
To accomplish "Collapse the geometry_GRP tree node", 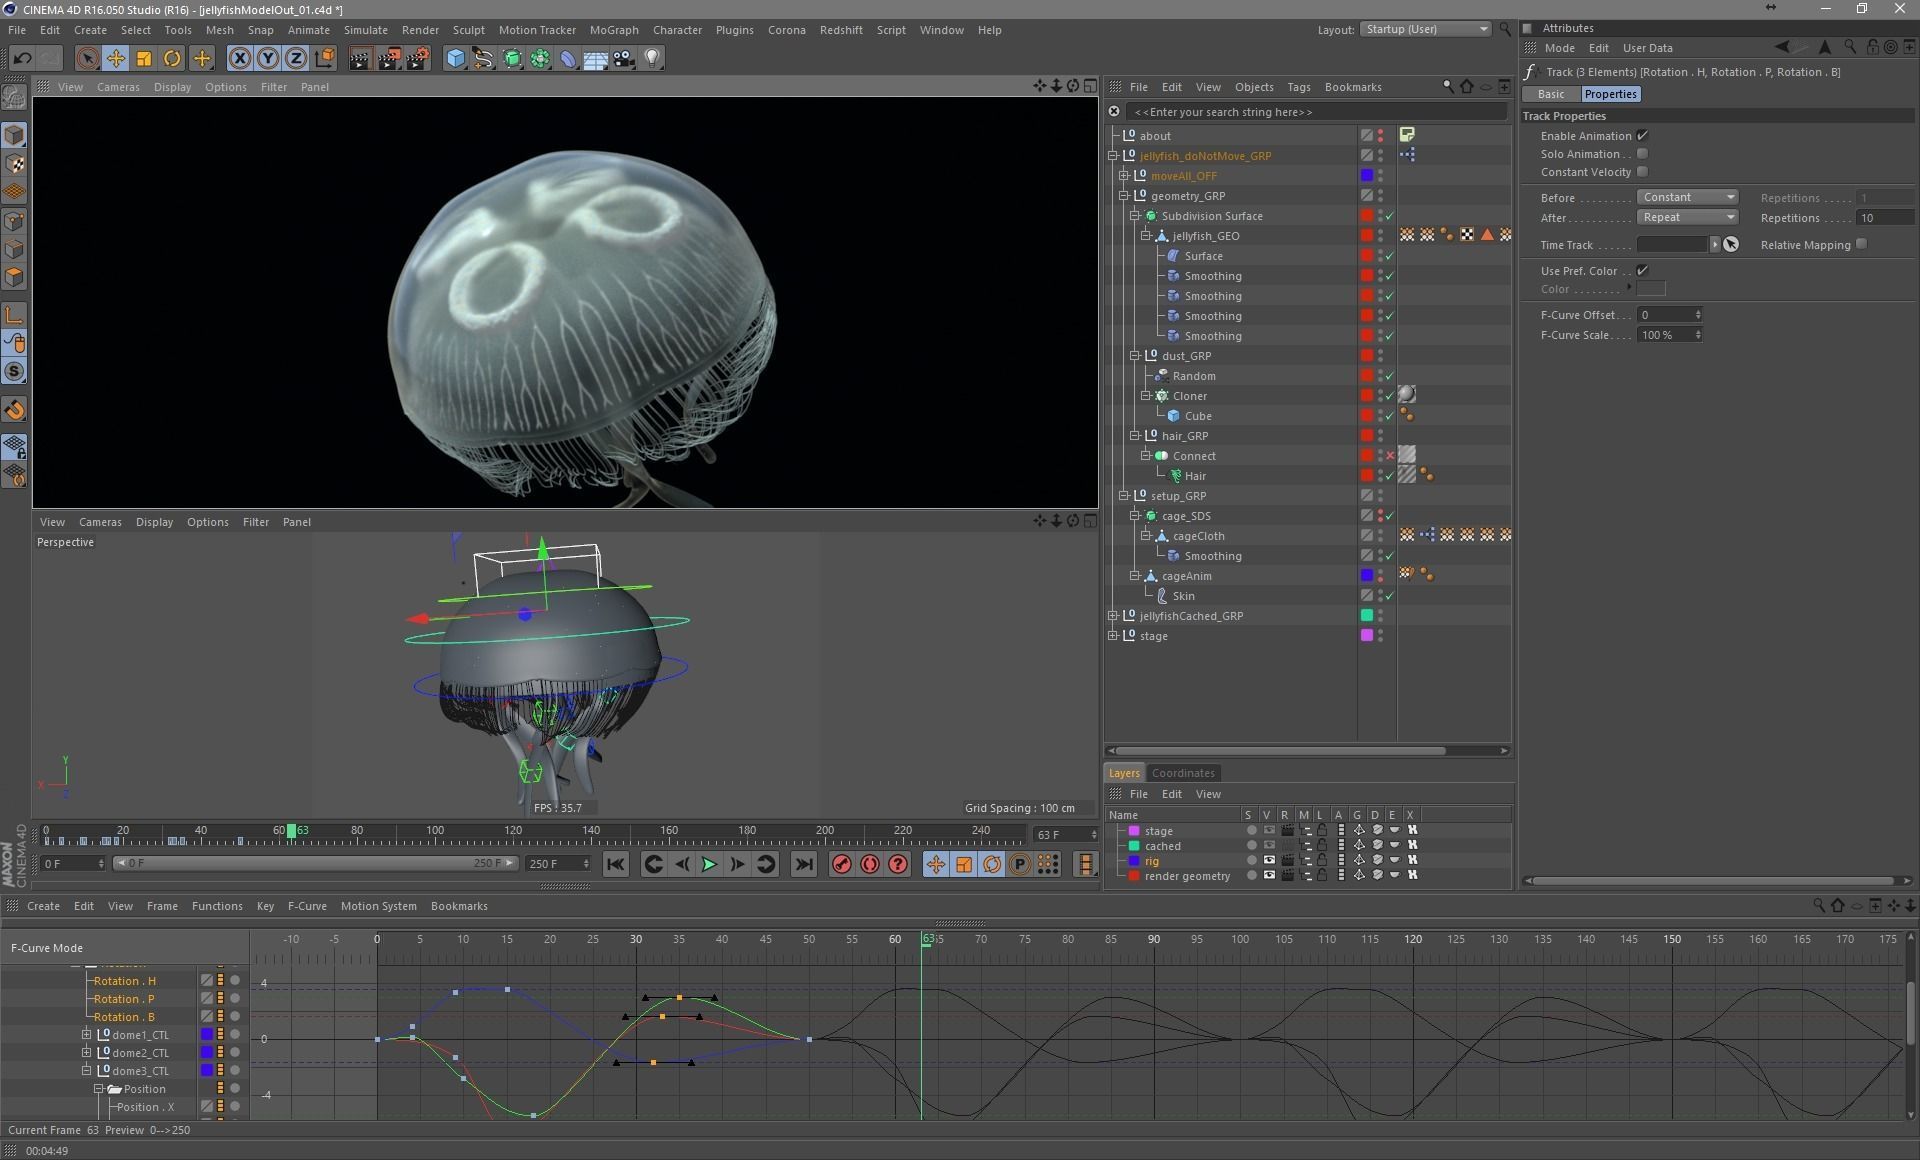I will (x=1124, y=196).
